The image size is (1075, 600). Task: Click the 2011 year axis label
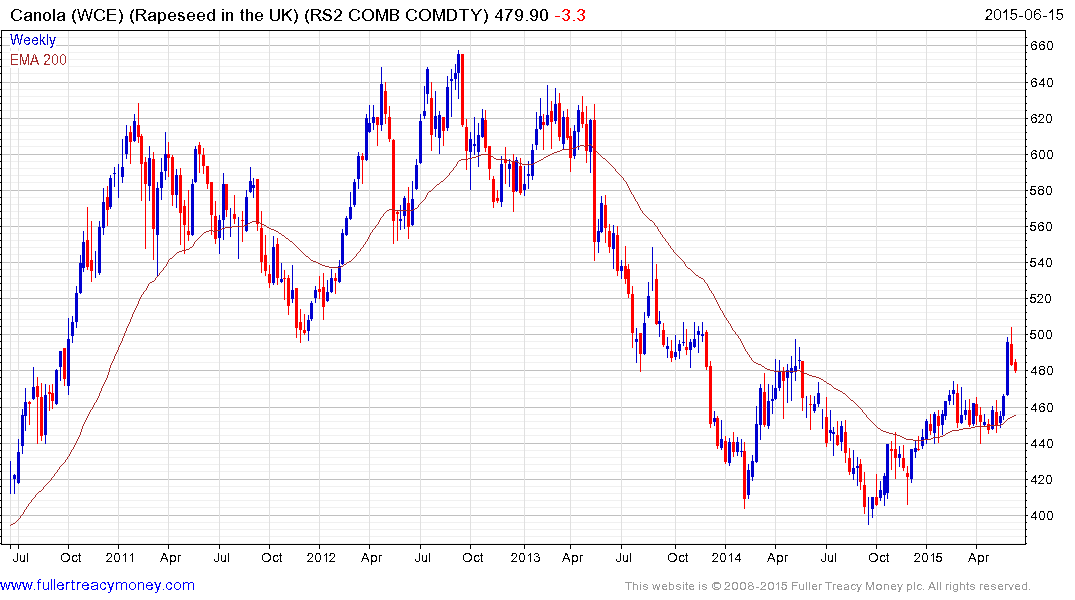click(120, 557)
